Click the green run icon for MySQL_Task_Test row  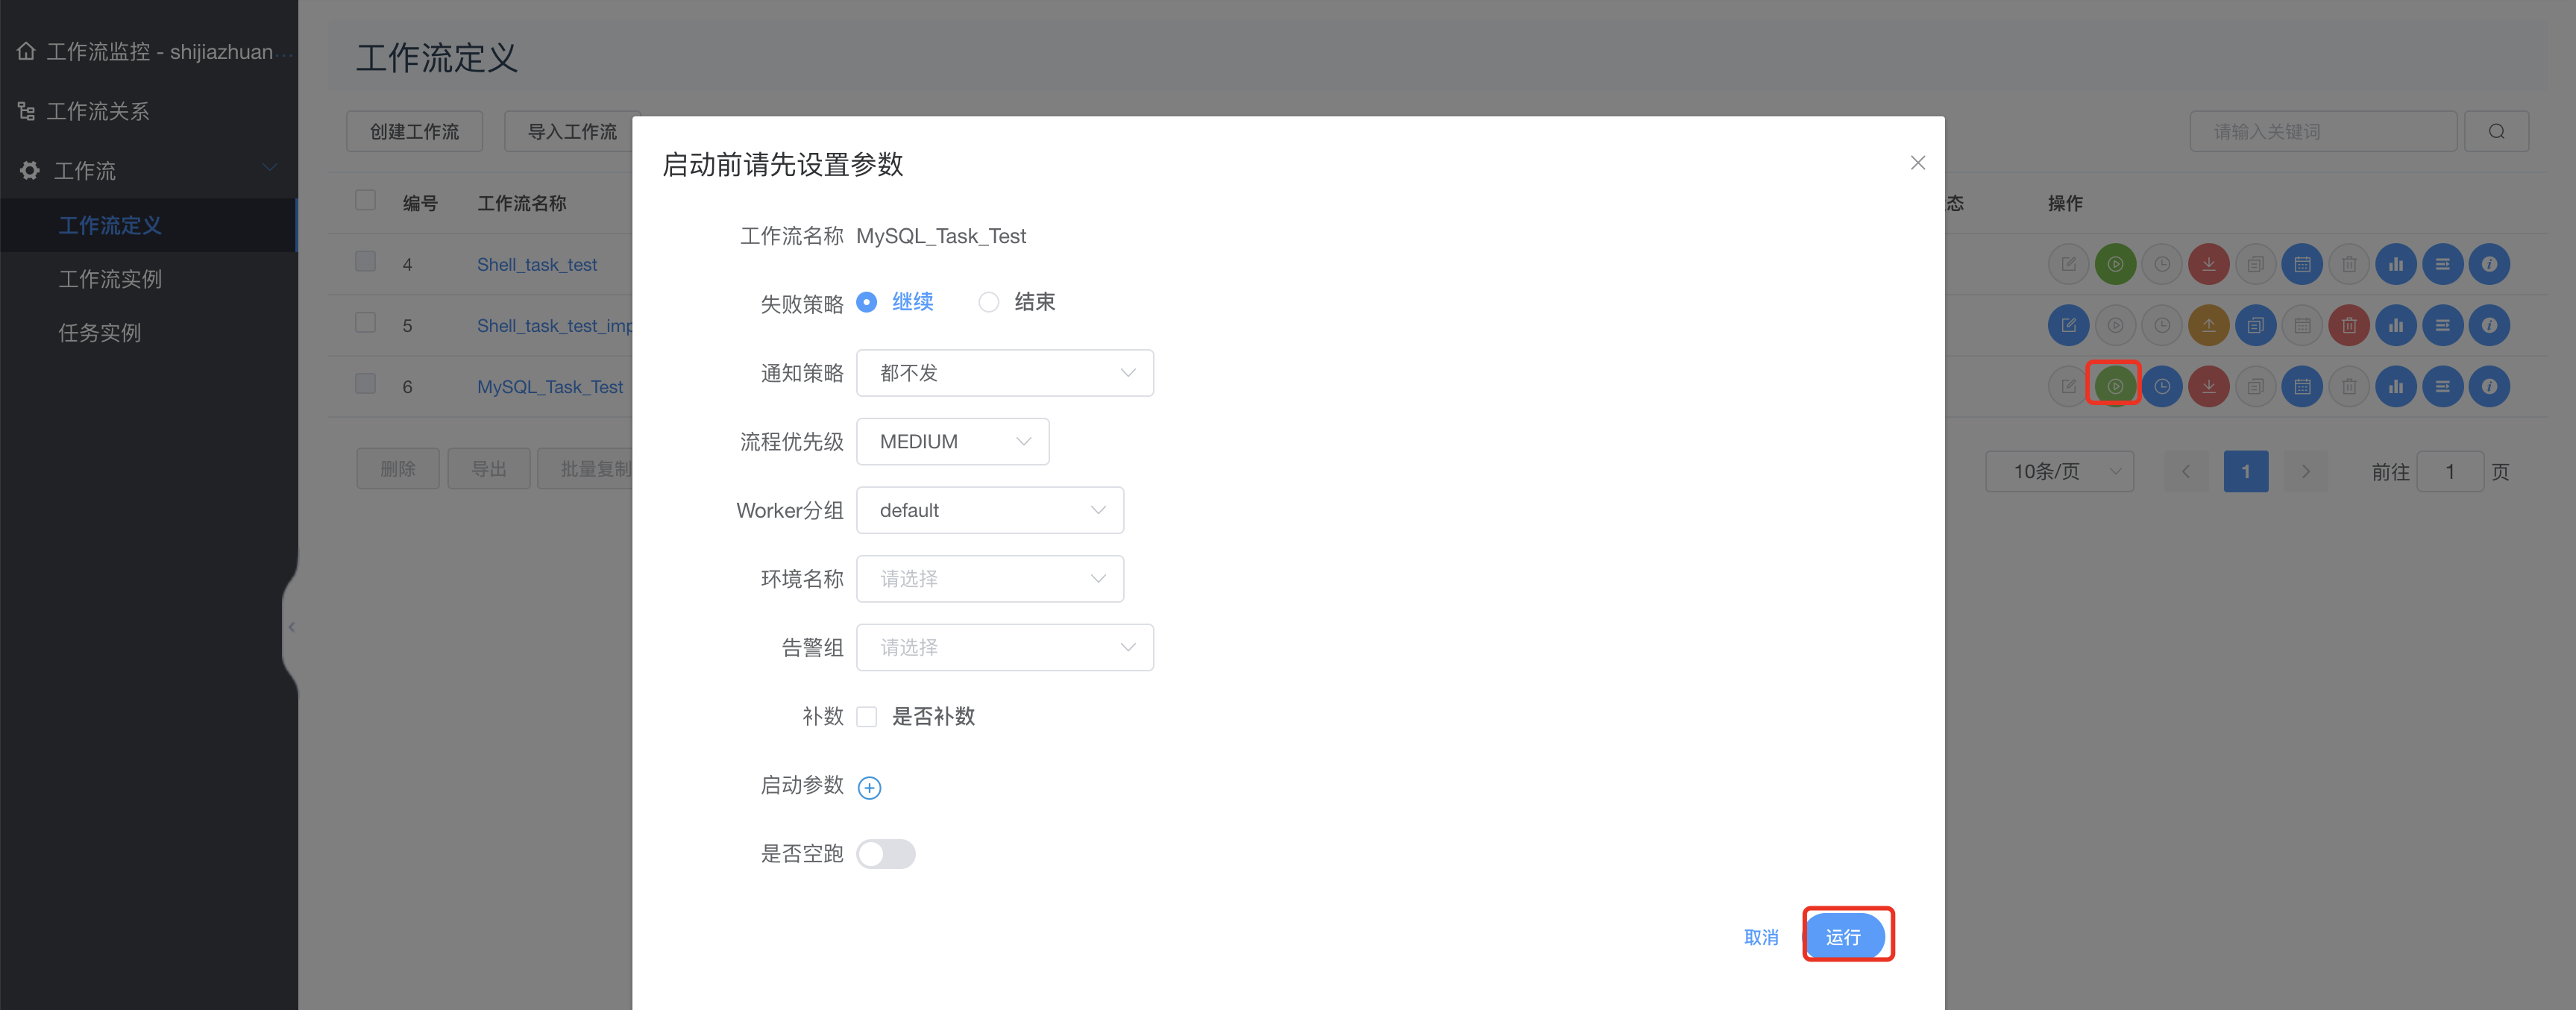click(x=2114, y=386)
